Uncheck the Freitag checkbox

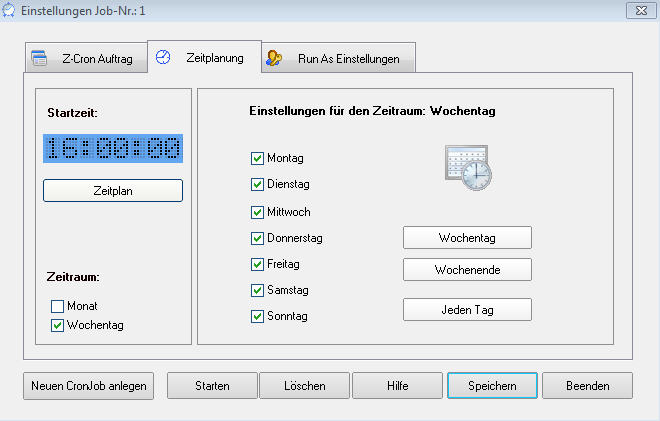[x=257, y=264]
